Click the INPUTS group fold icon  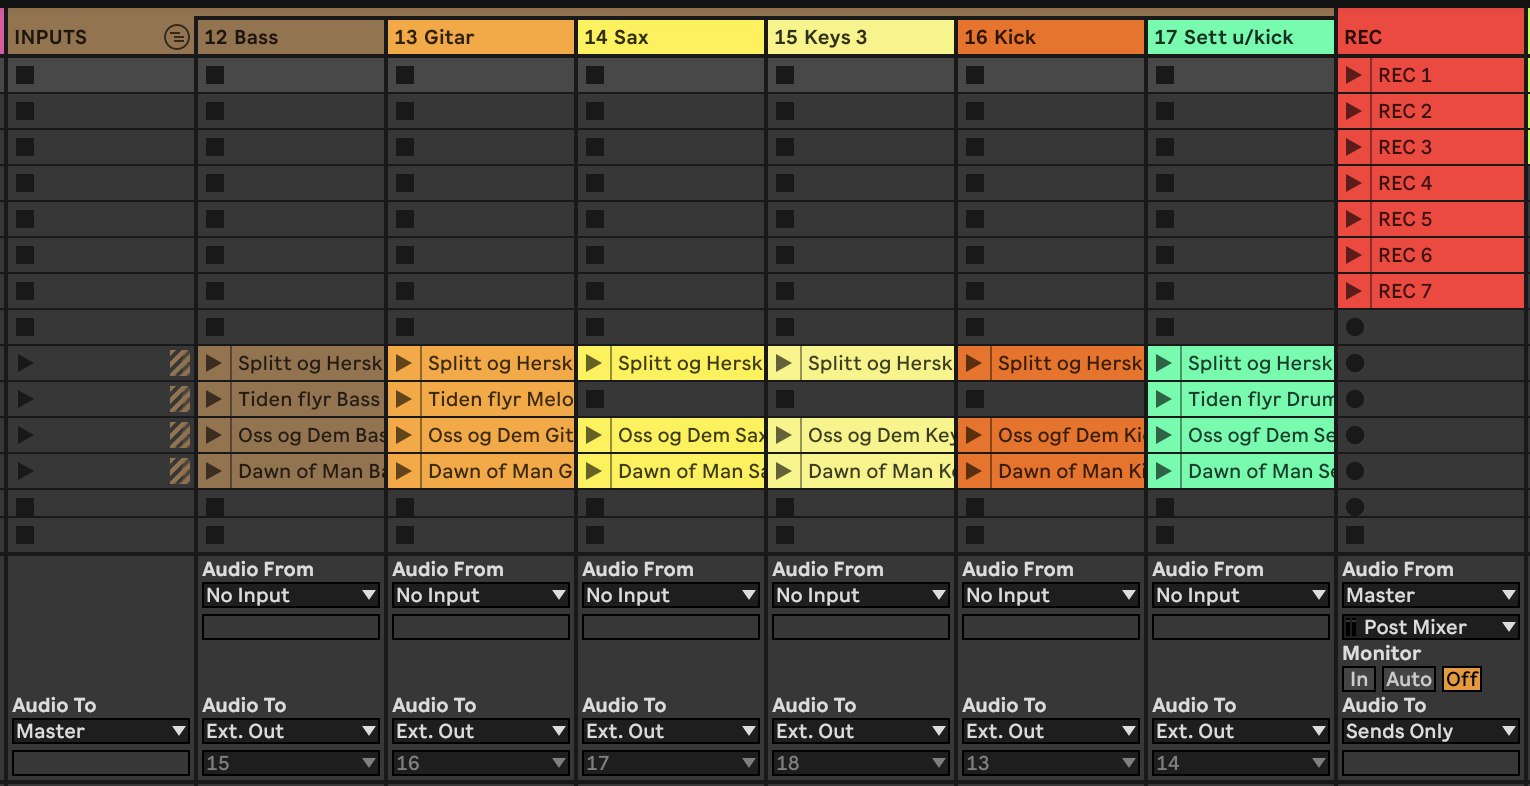[x=176, y=38]
